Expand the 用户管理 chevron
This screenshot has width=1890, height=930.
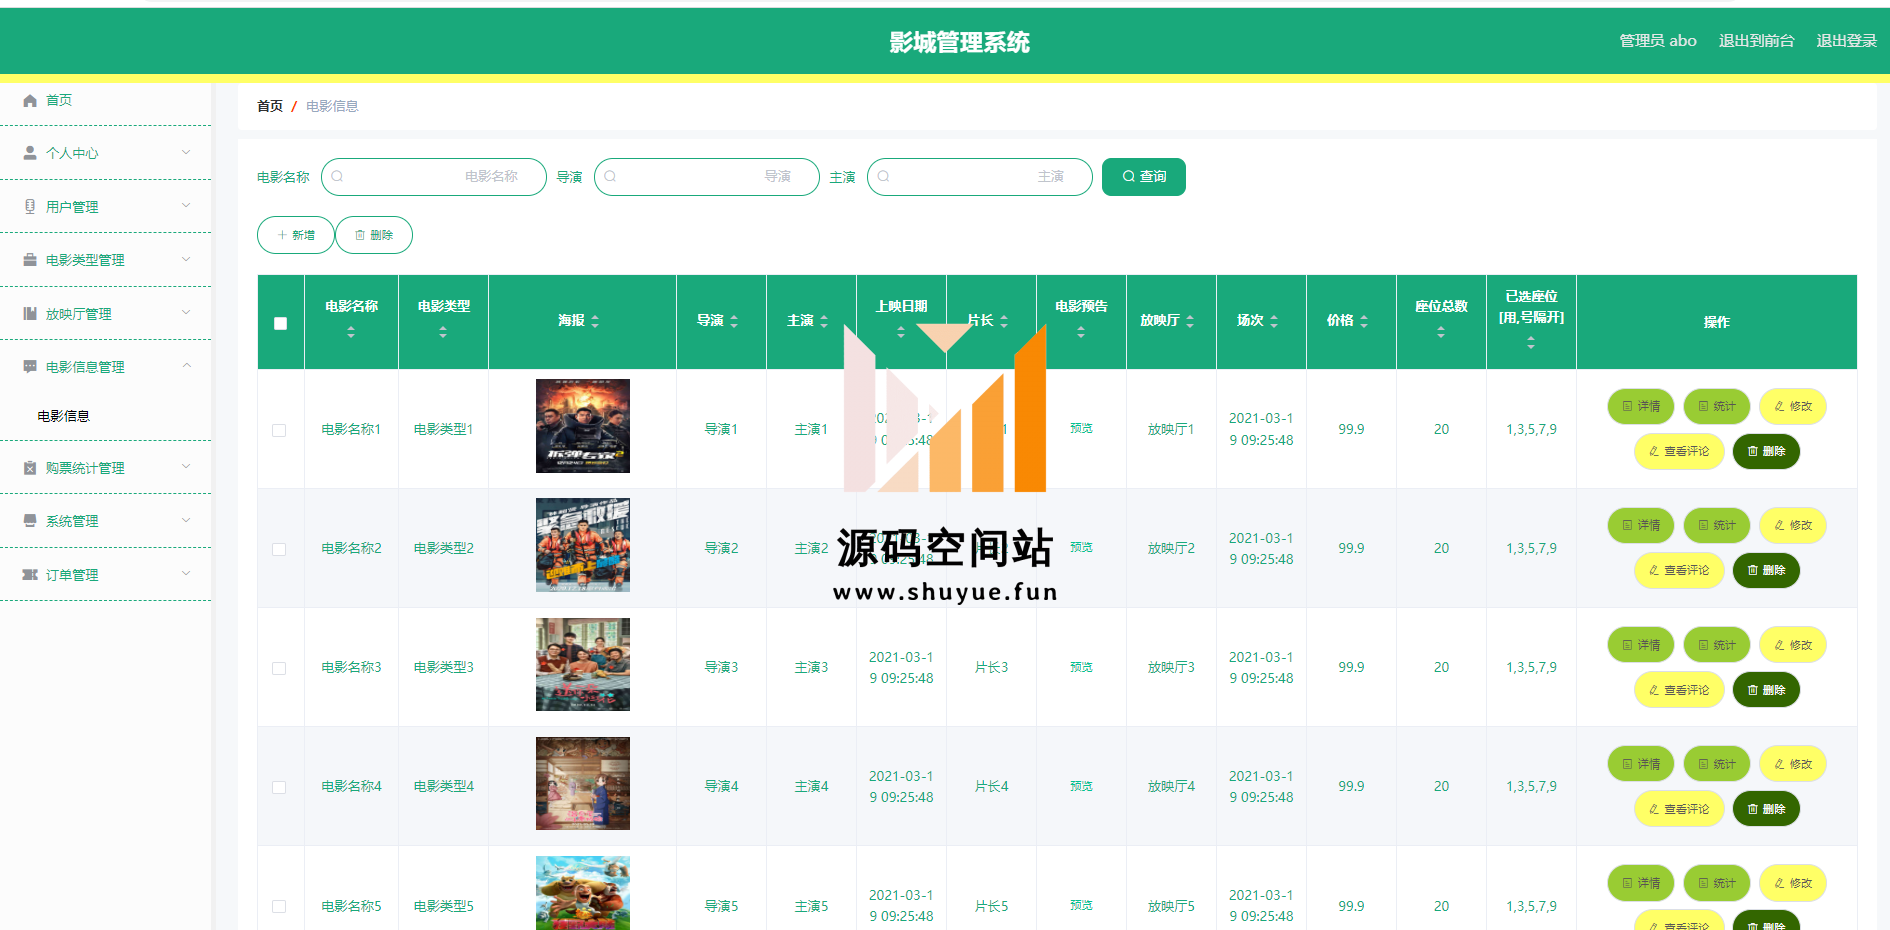(x=186, y=205)
